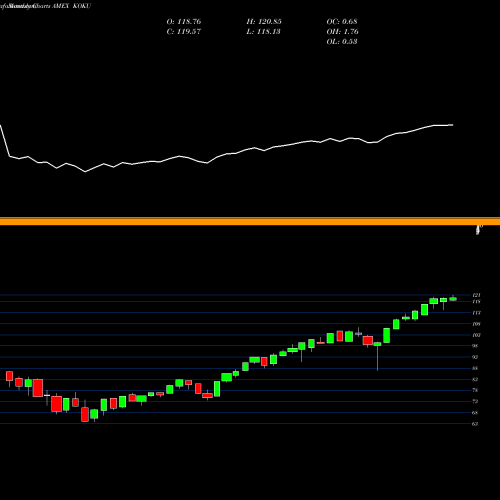
Task: Click the '68' price axis label
Action: (475, 413)
